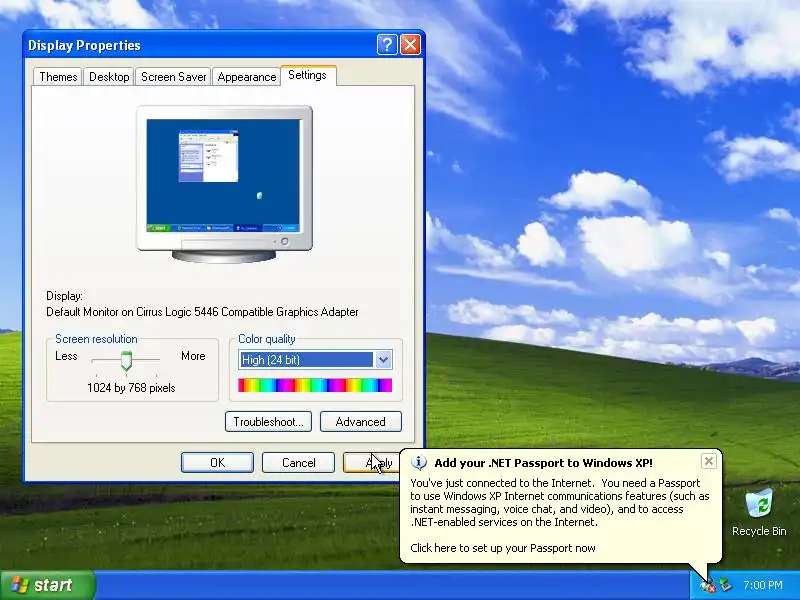Viewport: 800px width, 600px height.
Task: Click the 'Less' label of the resolution slider
Action: (66, 356)
